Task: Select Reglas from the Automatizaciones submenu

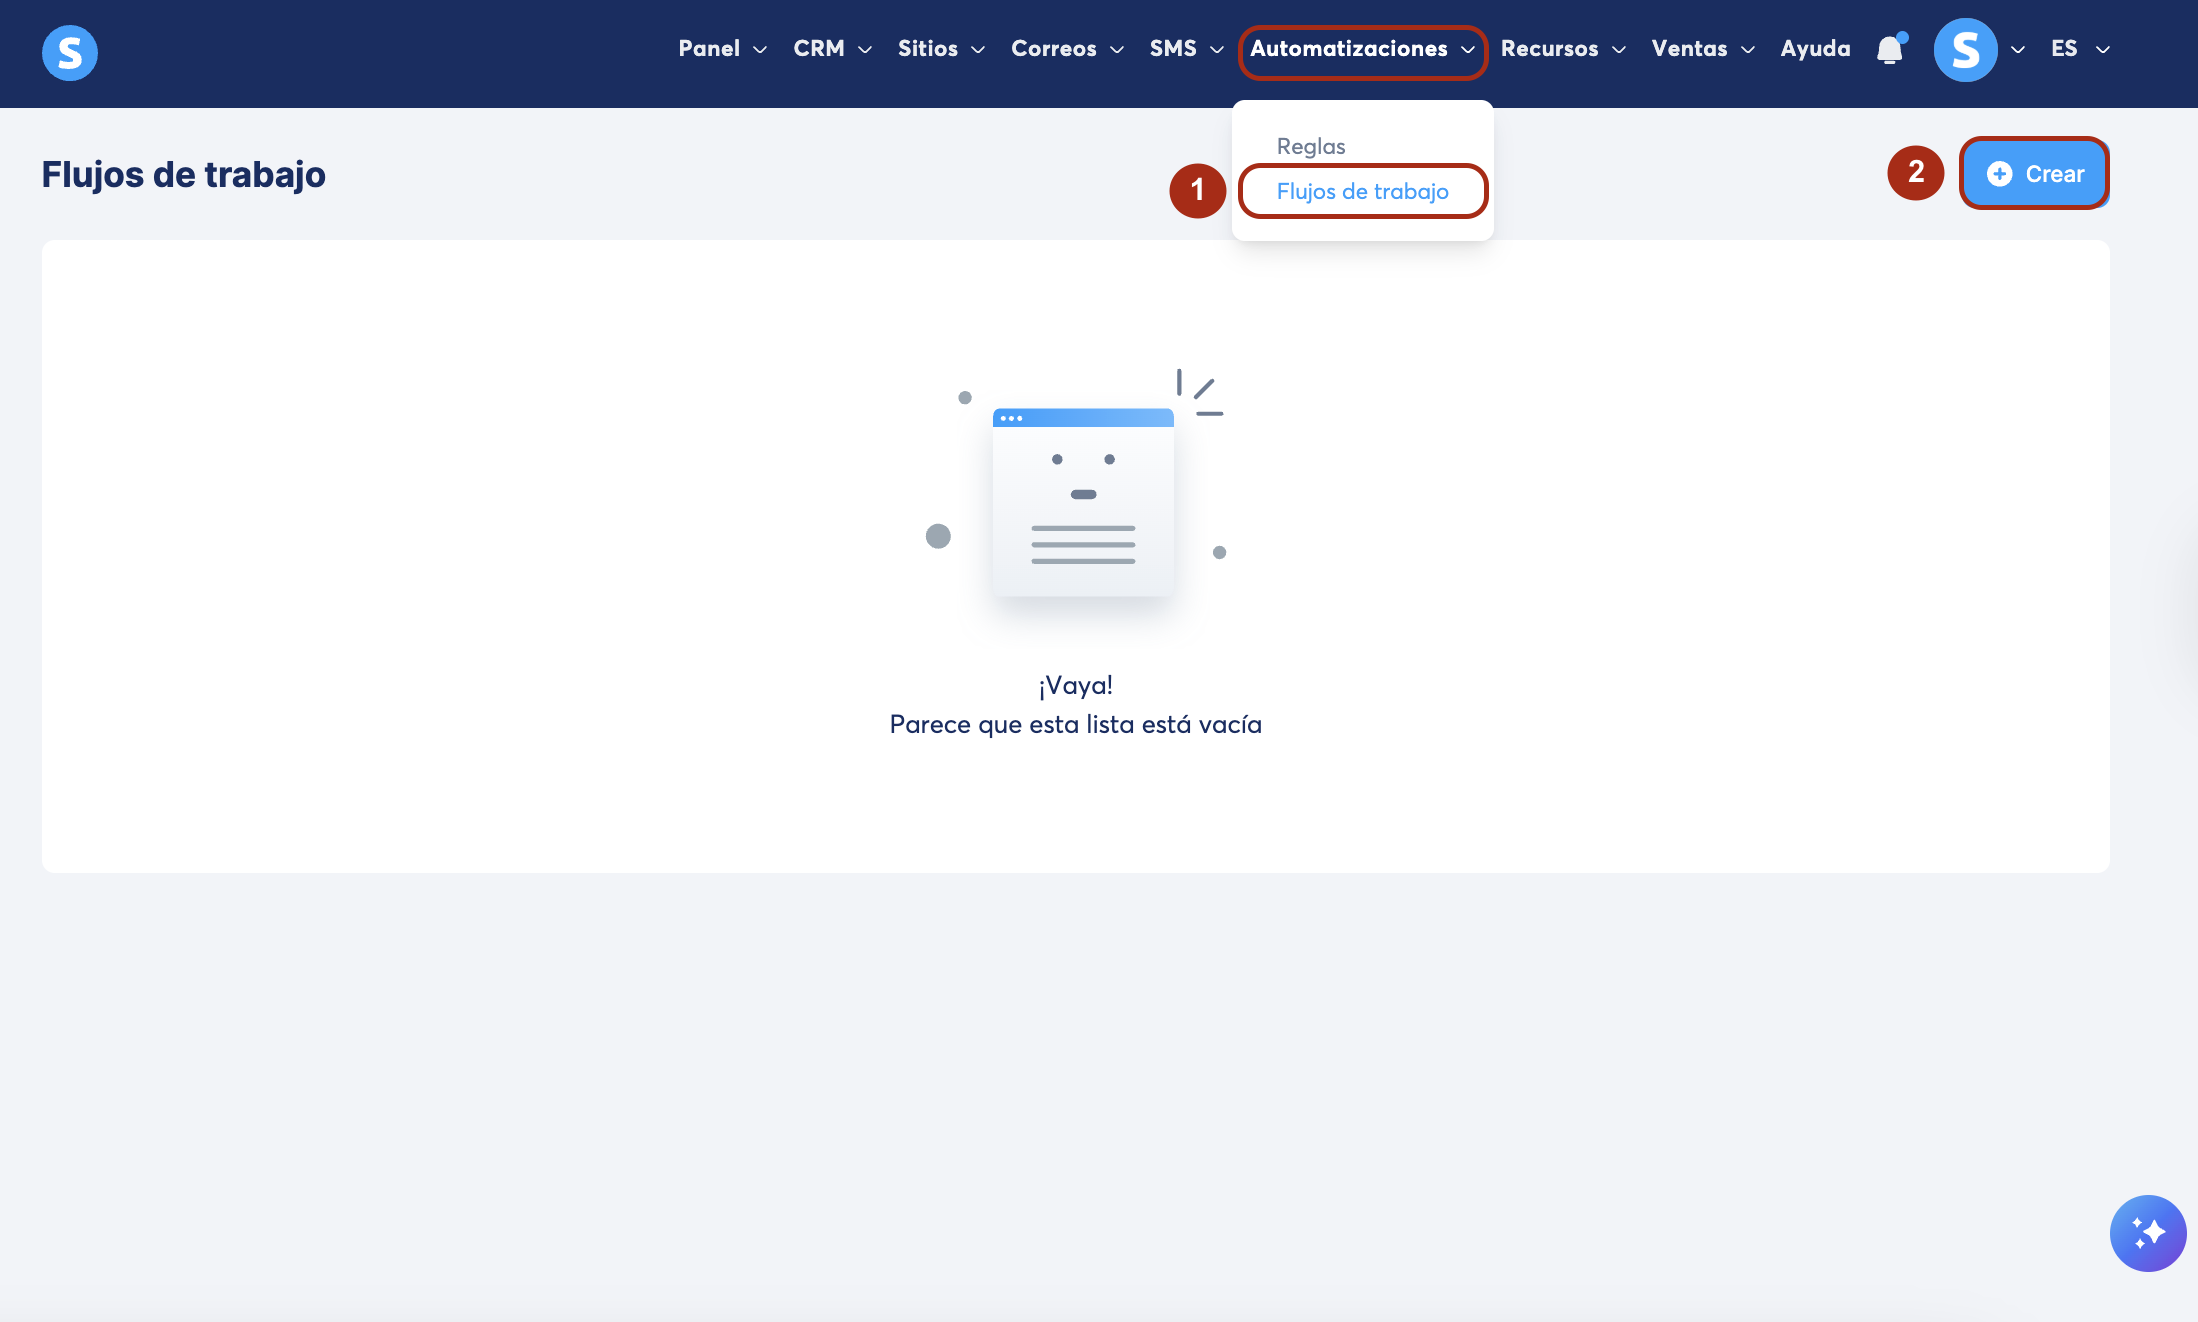Action: [x=1310, y=146]
